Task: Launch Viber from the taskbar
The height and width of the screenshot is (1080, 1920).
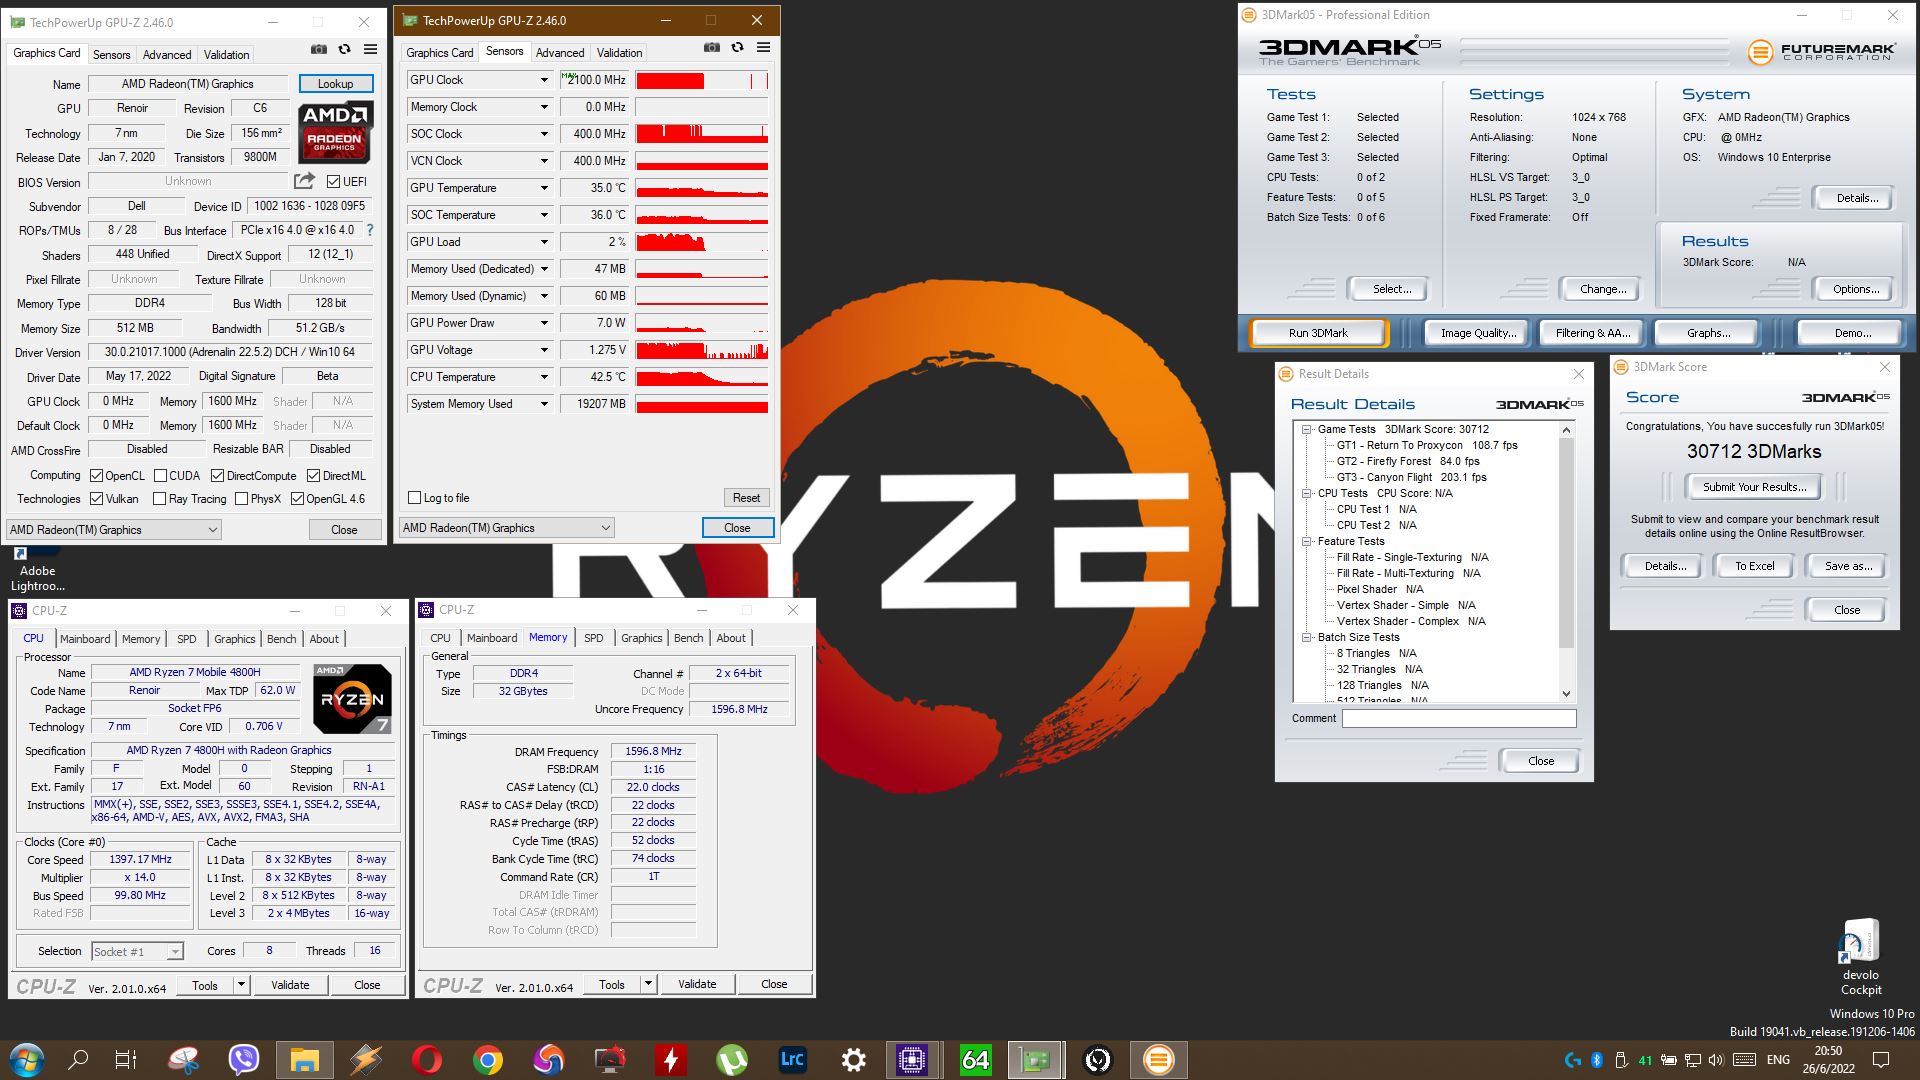Action: point(243,1059)
